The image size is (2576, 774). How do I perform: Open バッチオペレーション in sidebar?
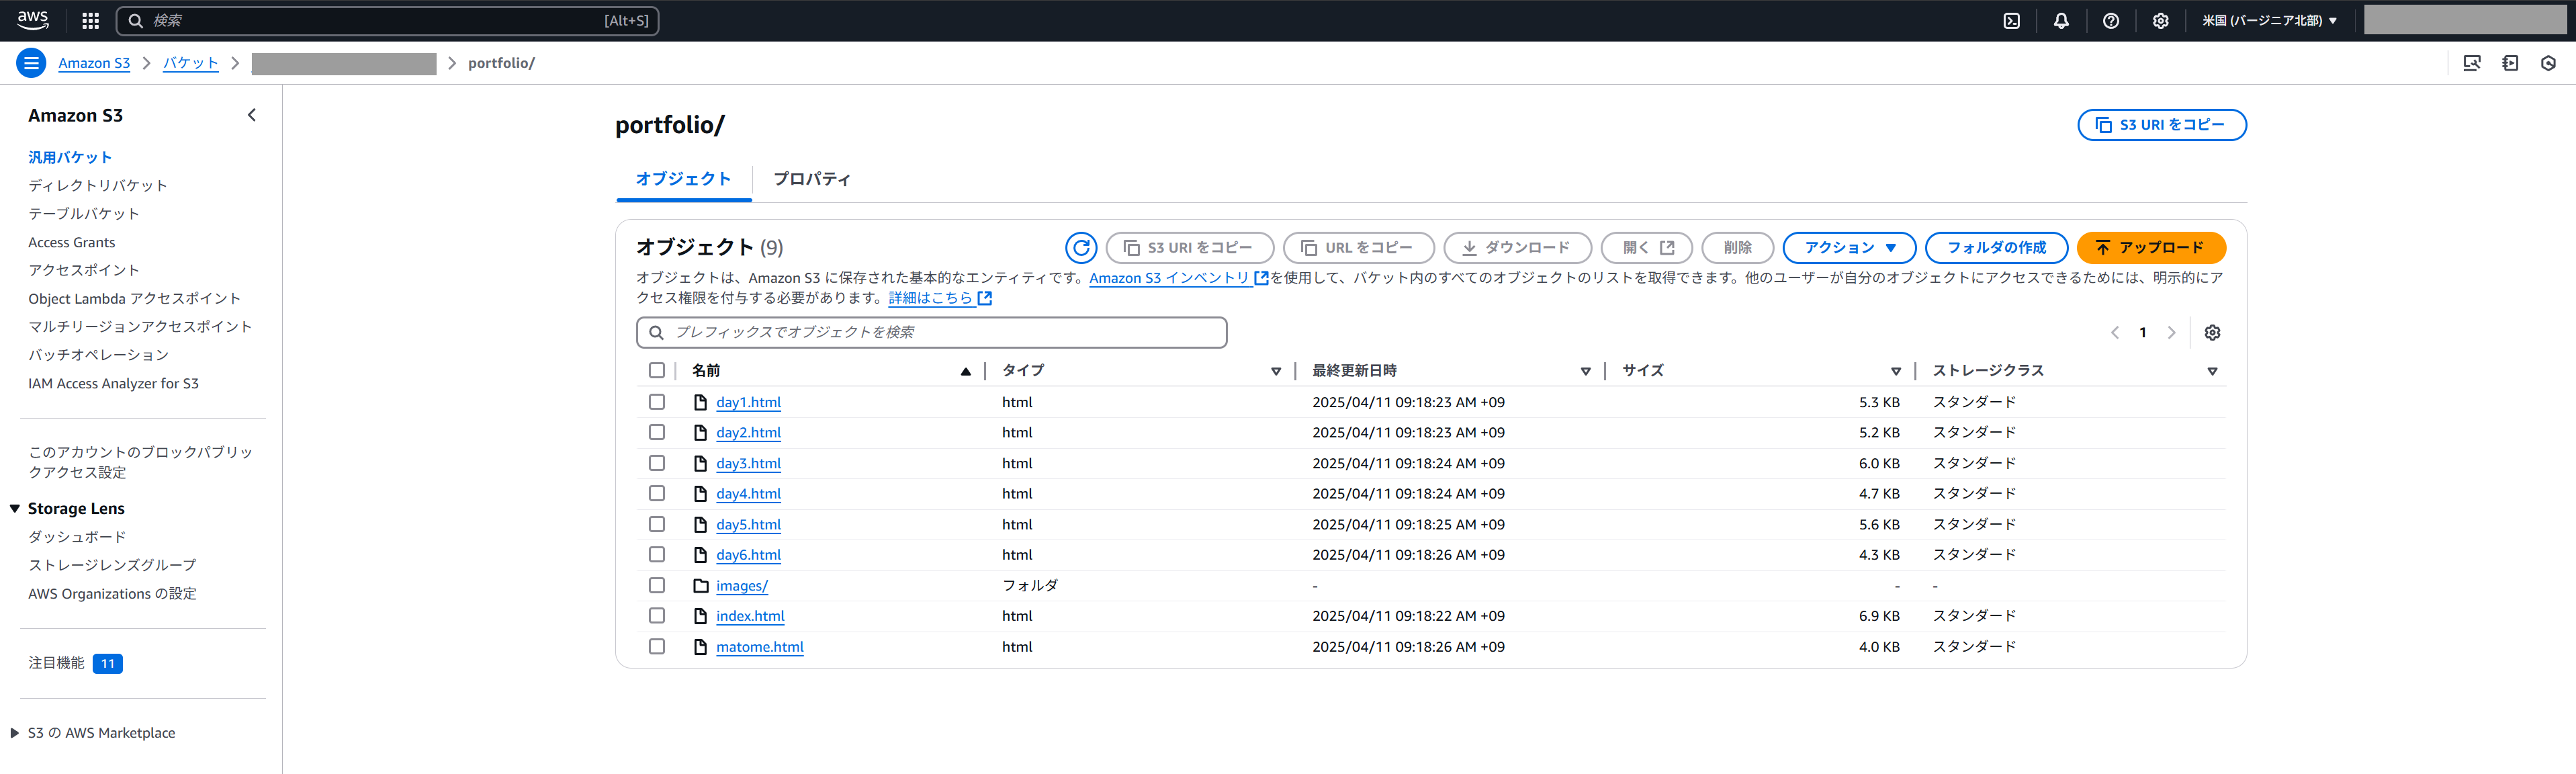pos(98,355)
